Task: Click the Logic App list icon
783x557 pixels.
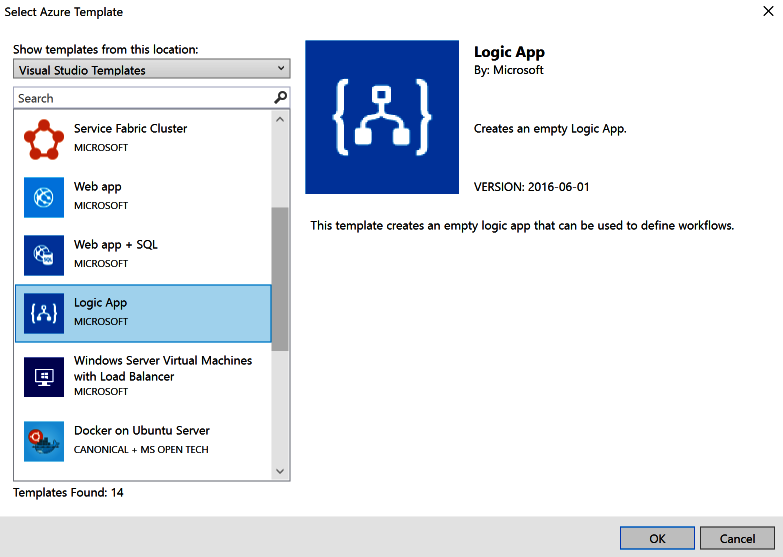Action: pos(43,313)
